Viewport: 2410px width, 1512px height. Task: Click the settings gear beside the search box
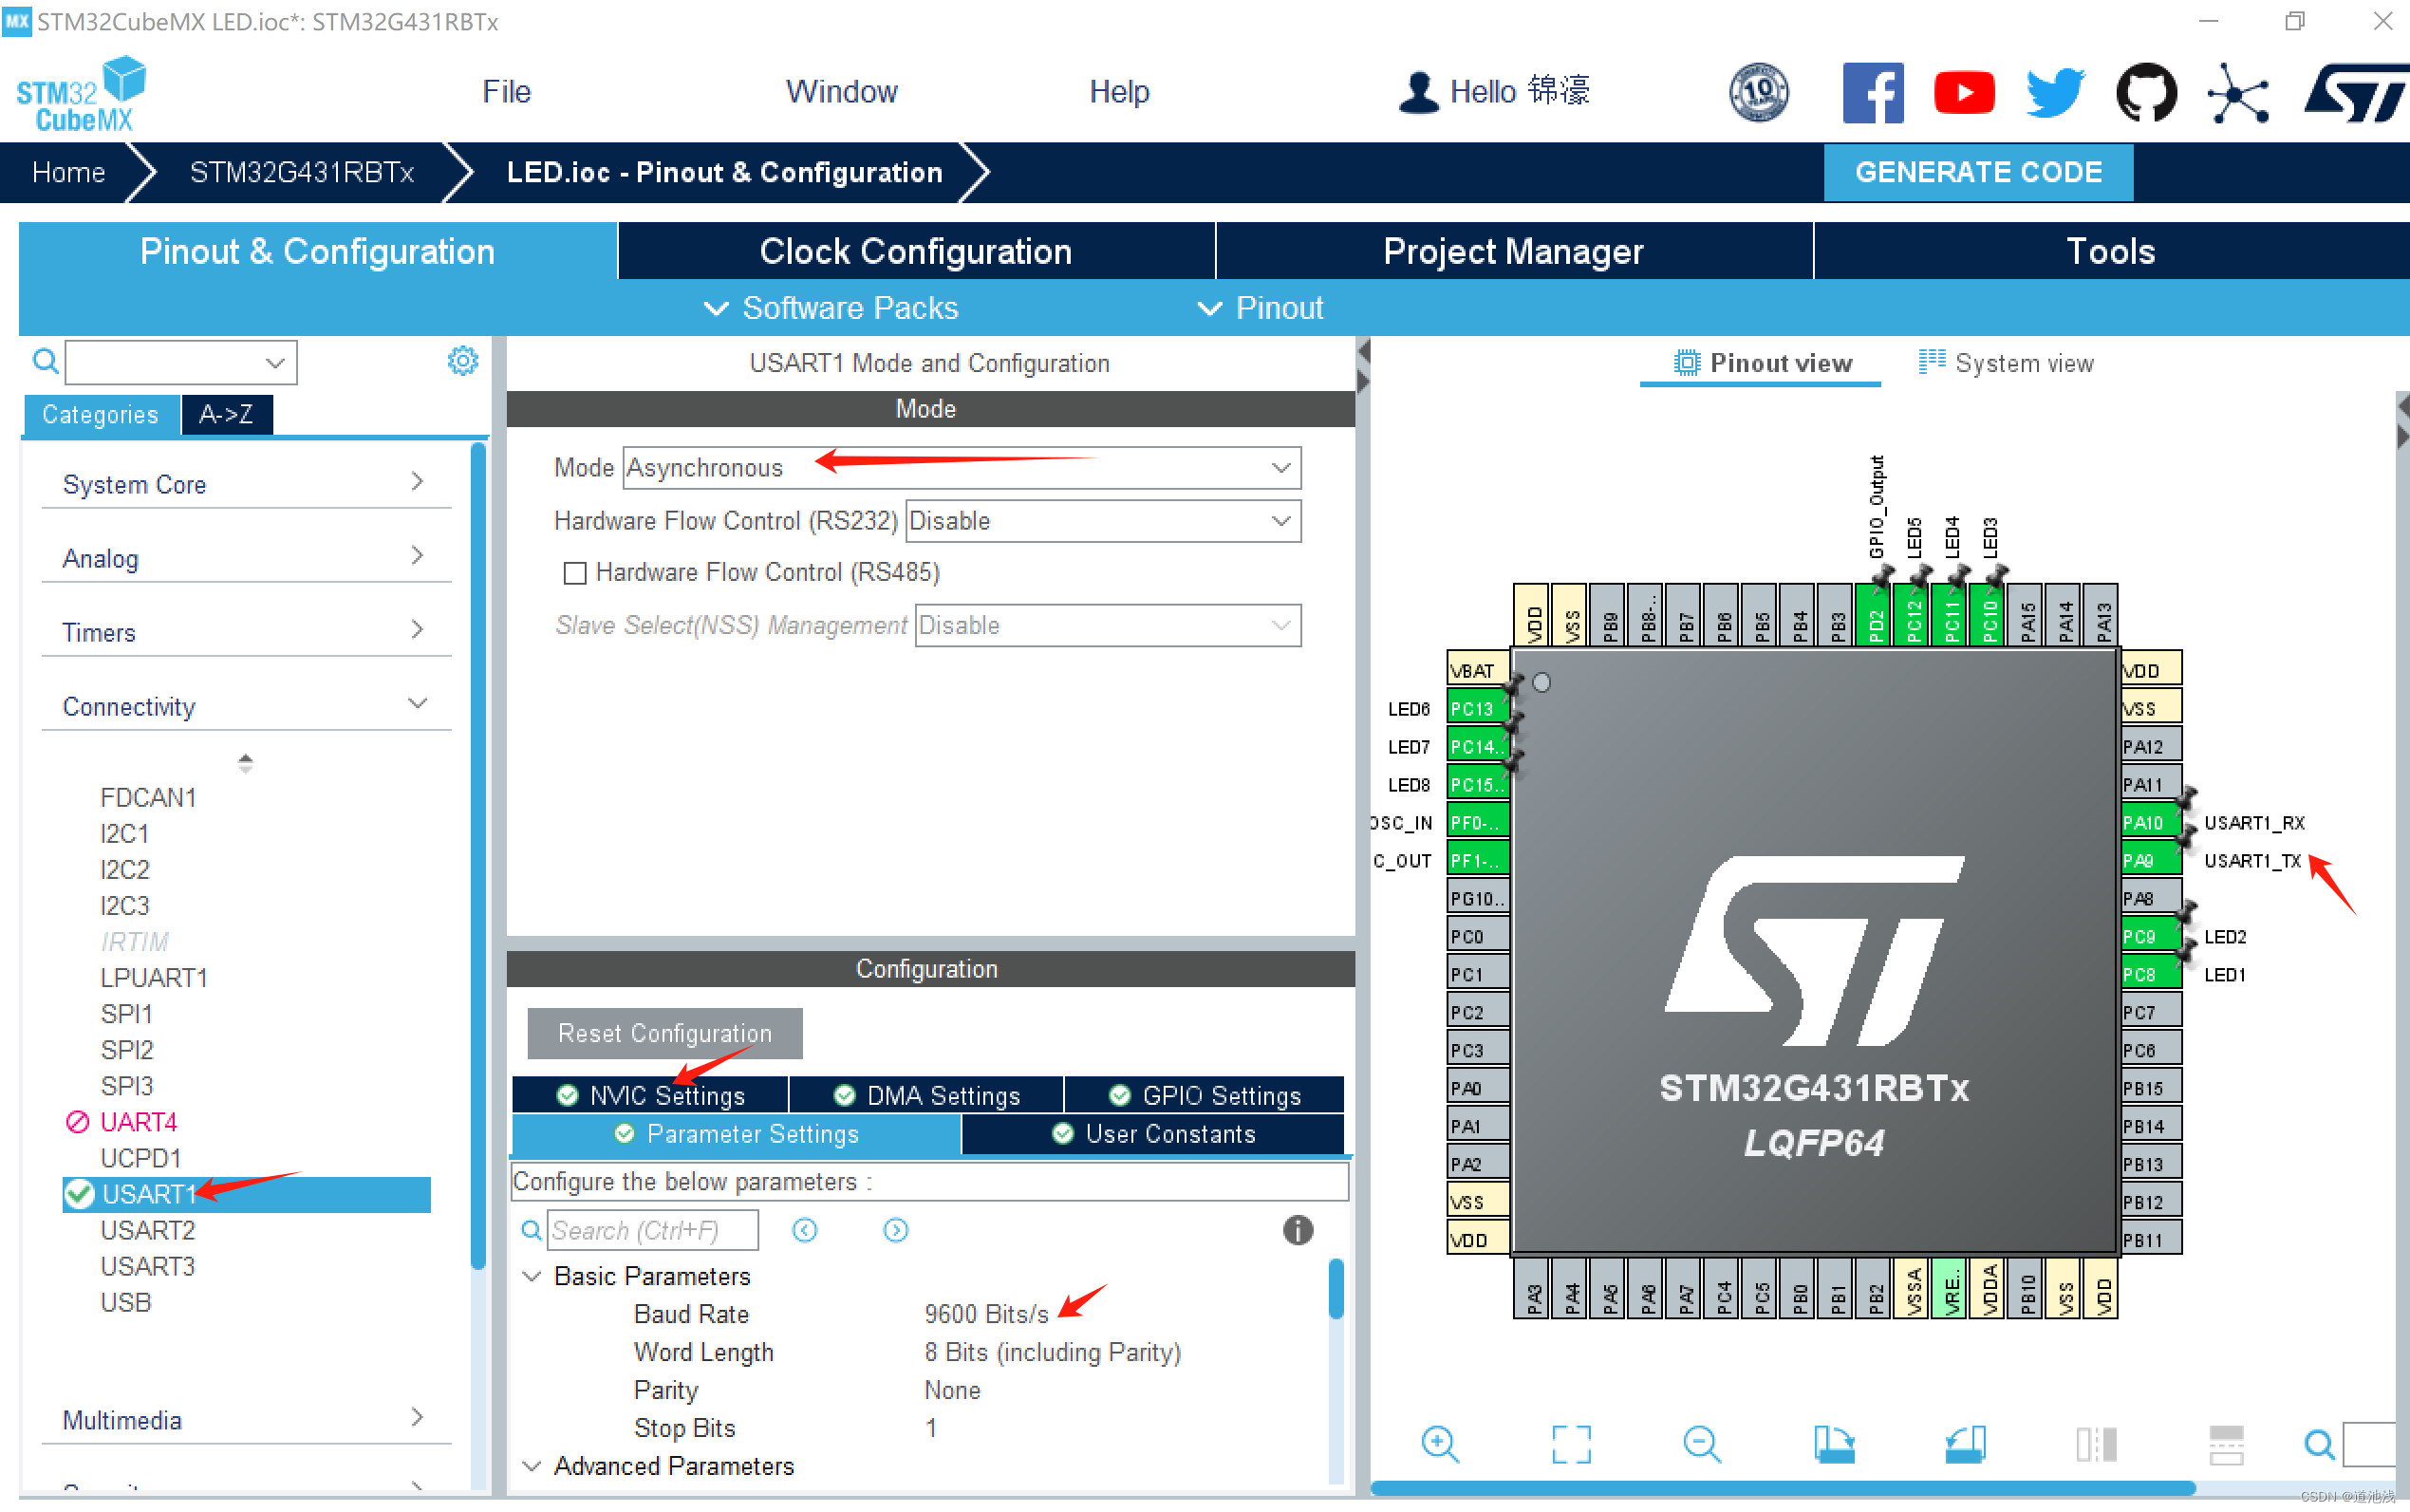pos(462,361)
